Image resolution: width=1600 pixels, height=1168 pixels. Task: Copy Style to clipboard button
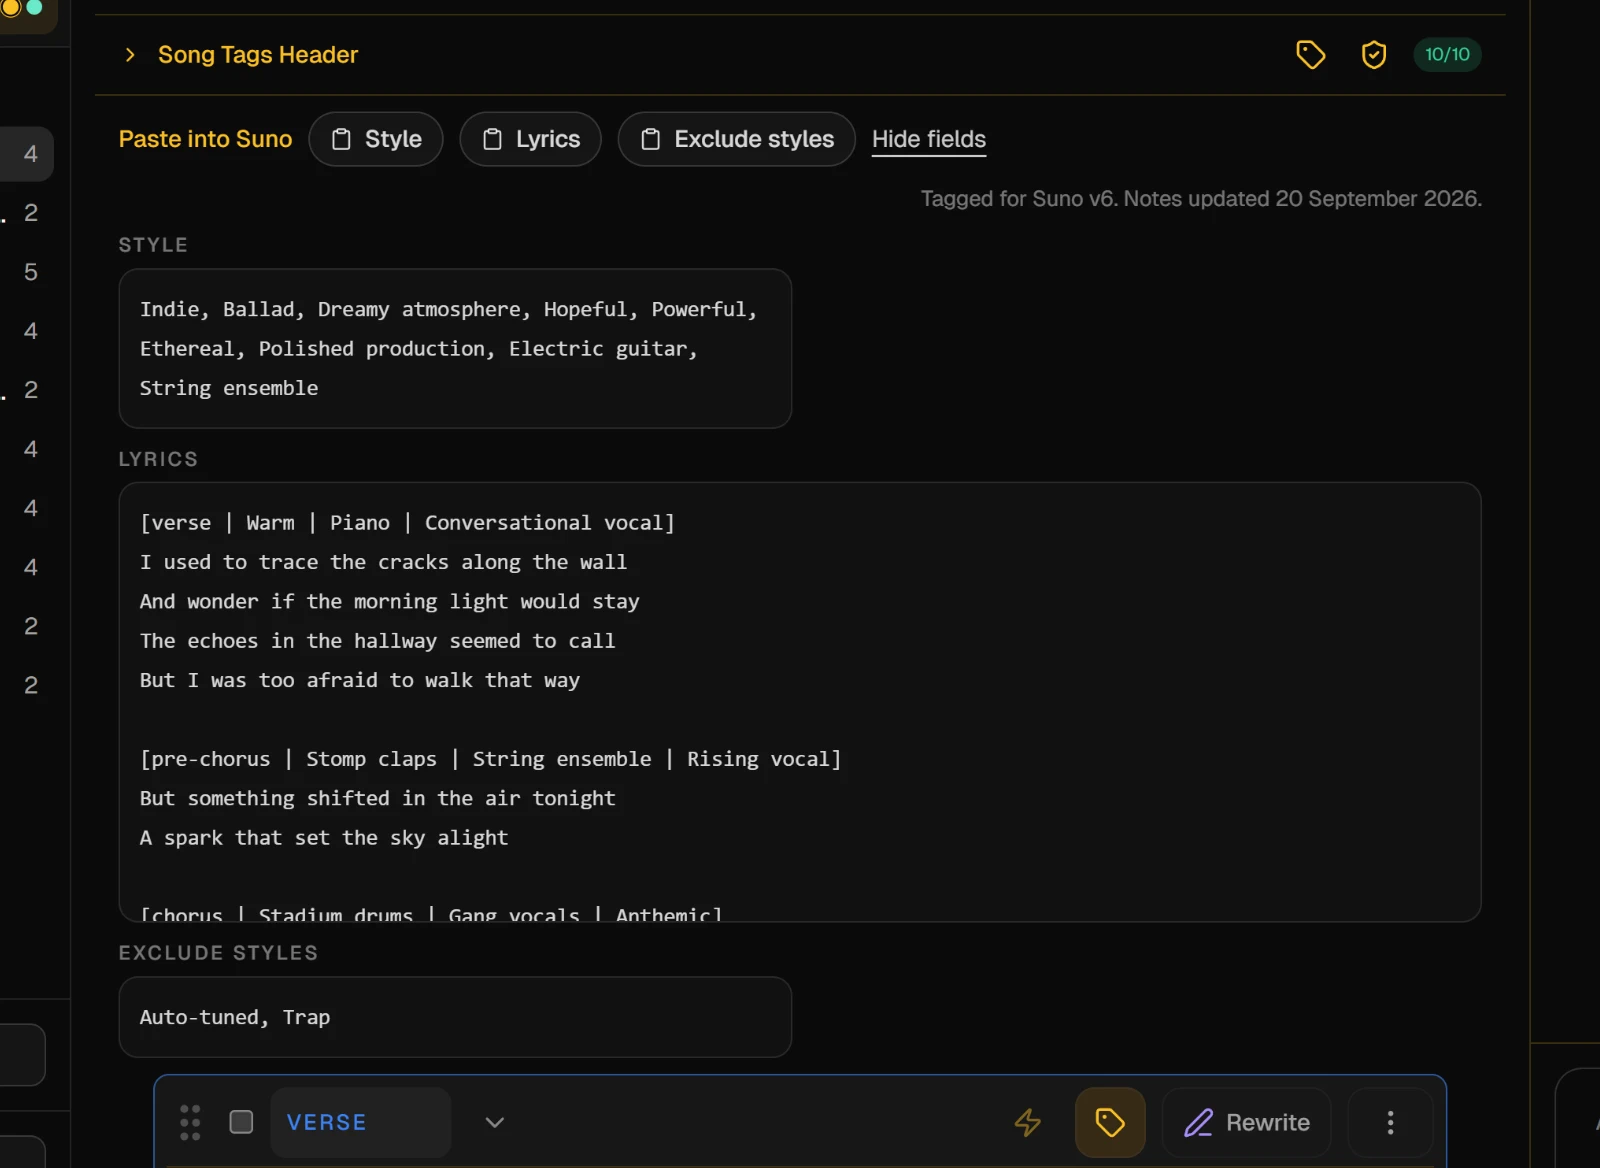[x=376, y=139]
